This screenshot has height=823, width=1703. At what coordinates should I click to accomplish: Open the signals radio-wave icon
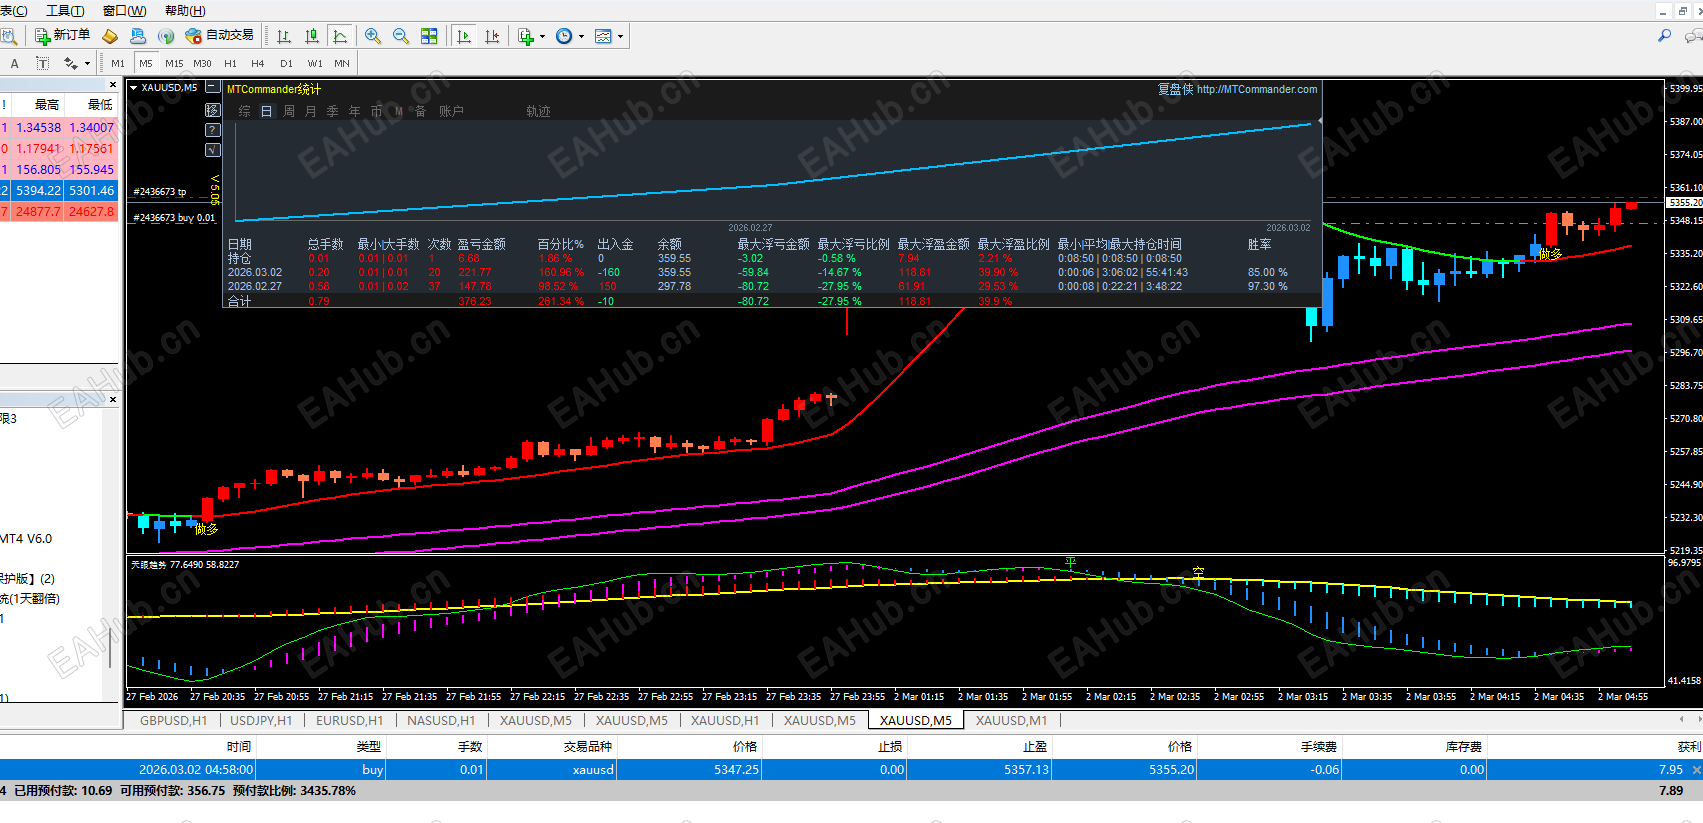166,36
